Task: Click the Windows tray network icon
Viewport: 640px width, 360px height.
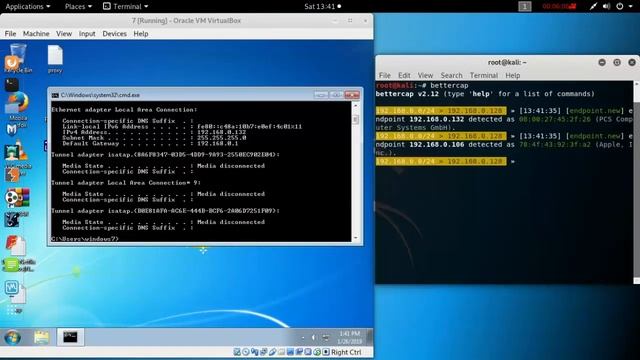Action: pyautogui.click(x=326, y=337)
